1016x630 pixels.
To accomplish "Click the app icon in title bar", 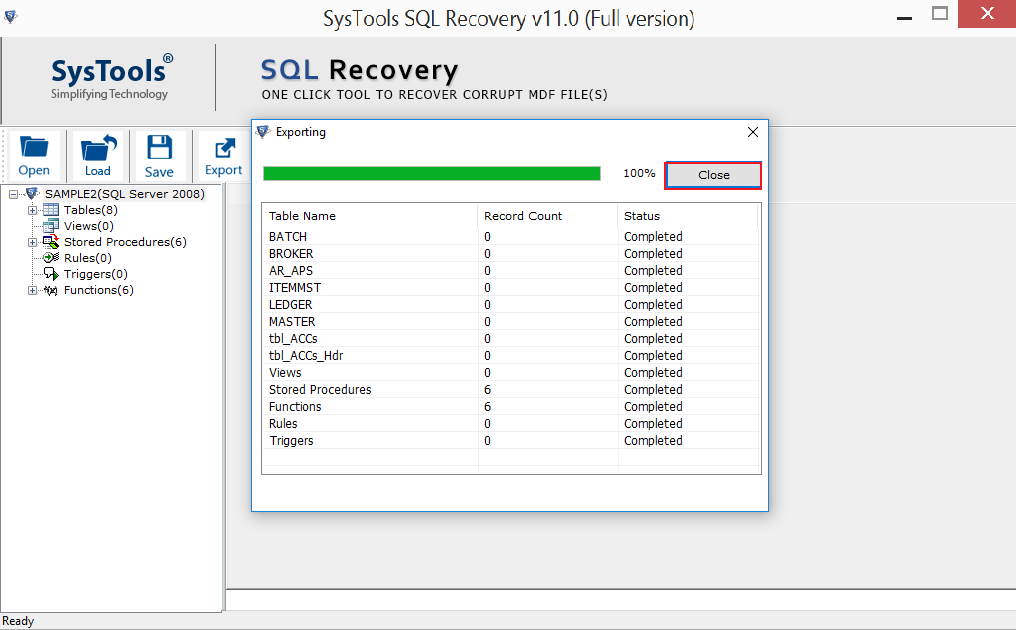I will [11, 17].
